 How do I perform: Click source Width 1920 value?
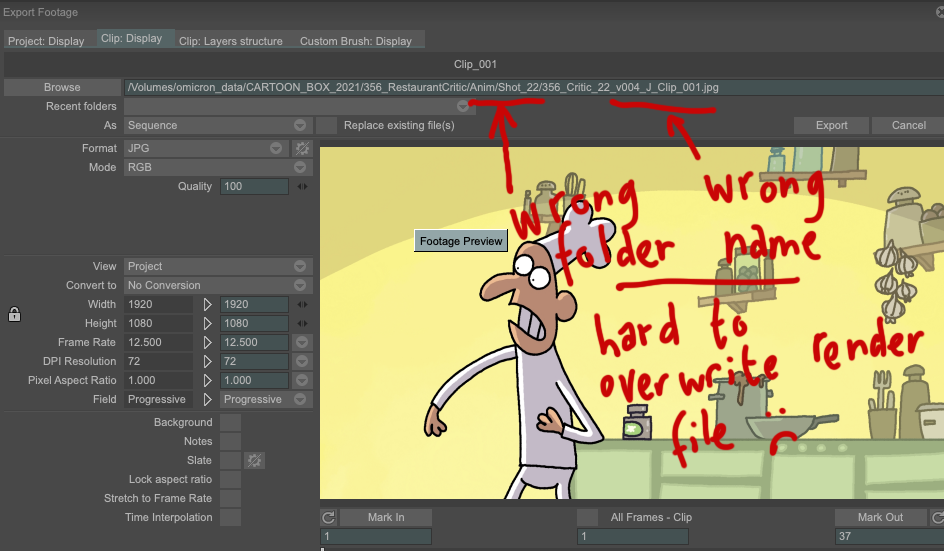click(158, 305)
